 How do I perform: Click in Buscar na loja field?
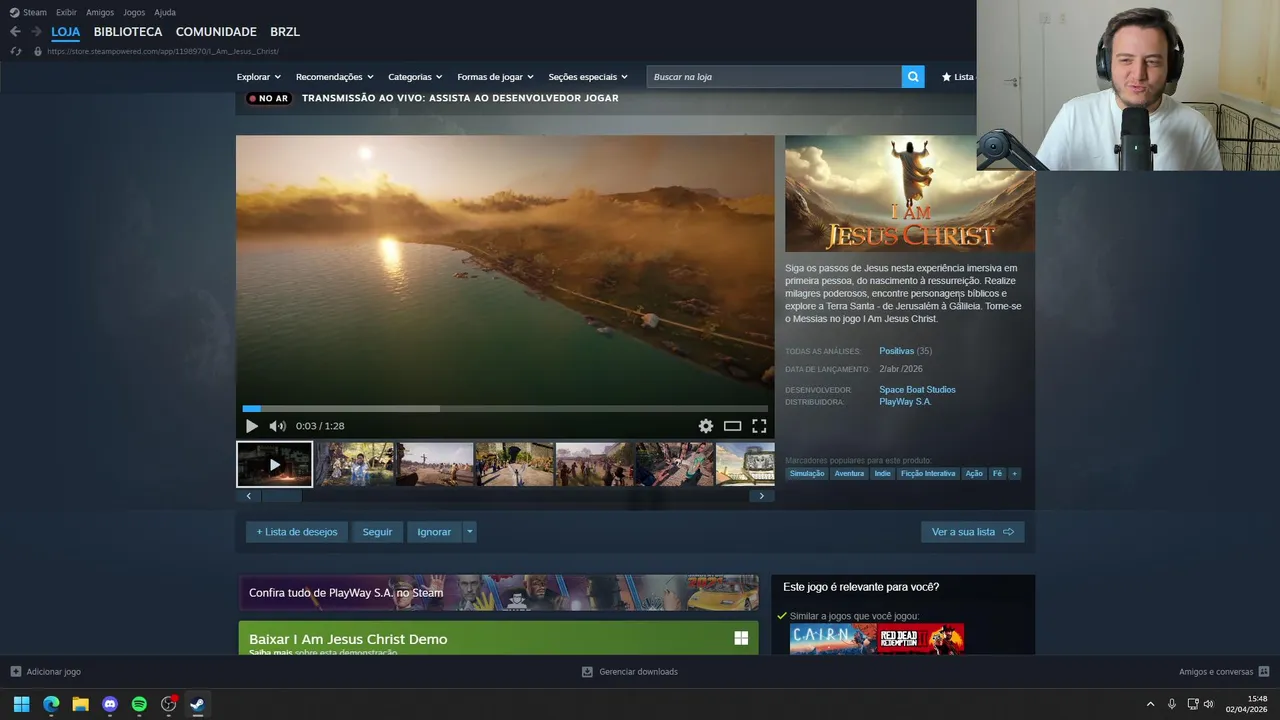click(775, 77)
